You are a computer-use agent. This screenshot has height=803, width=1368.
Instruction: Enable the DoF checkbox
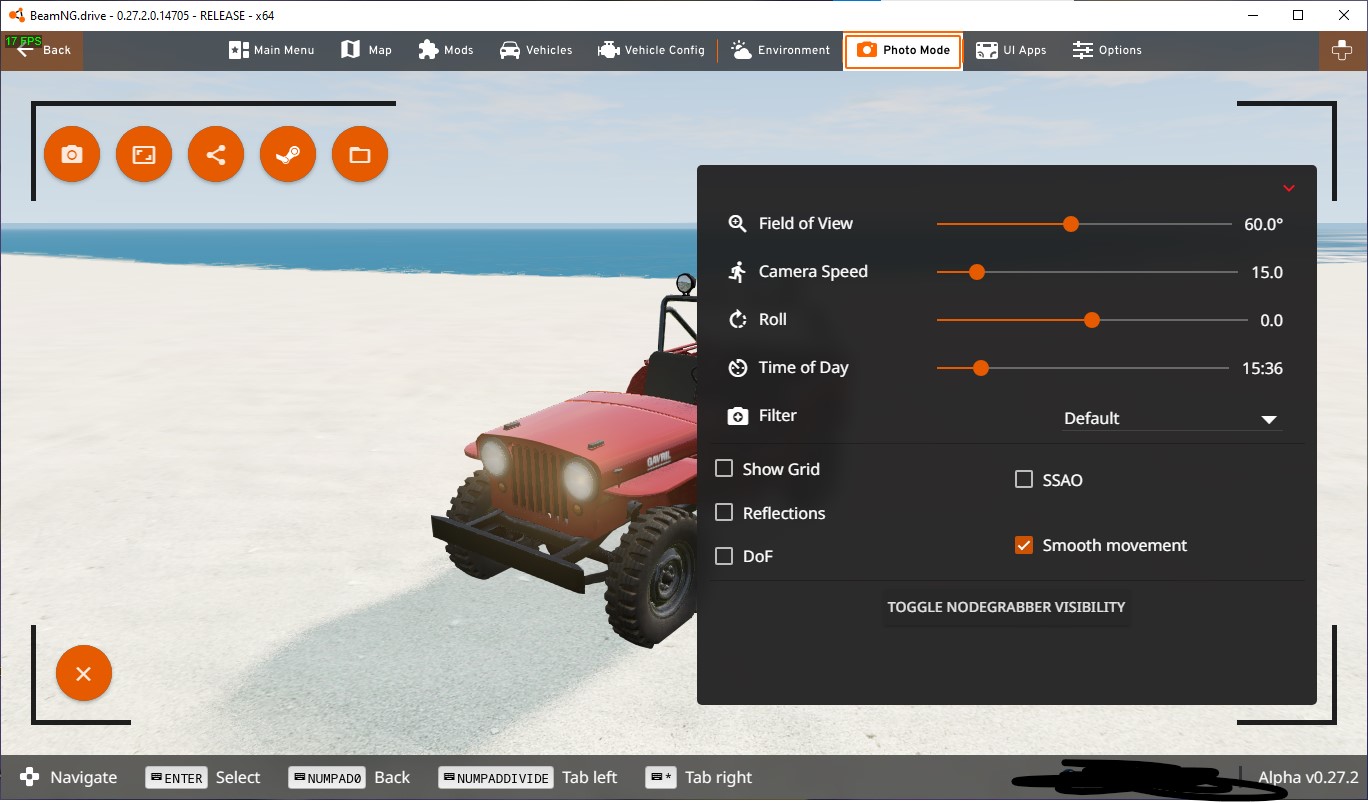pyautogui.click(x=724, y=556)
